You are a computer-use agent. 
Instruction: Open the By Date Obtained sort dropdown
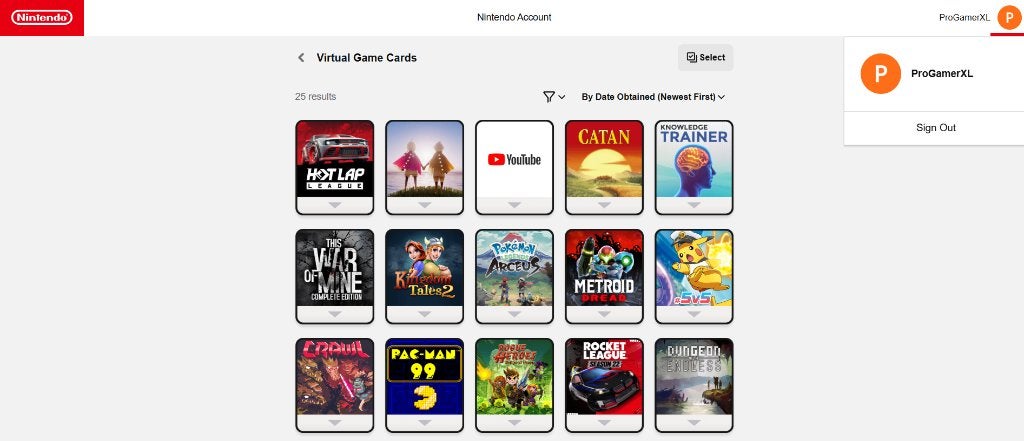point(653,97)
